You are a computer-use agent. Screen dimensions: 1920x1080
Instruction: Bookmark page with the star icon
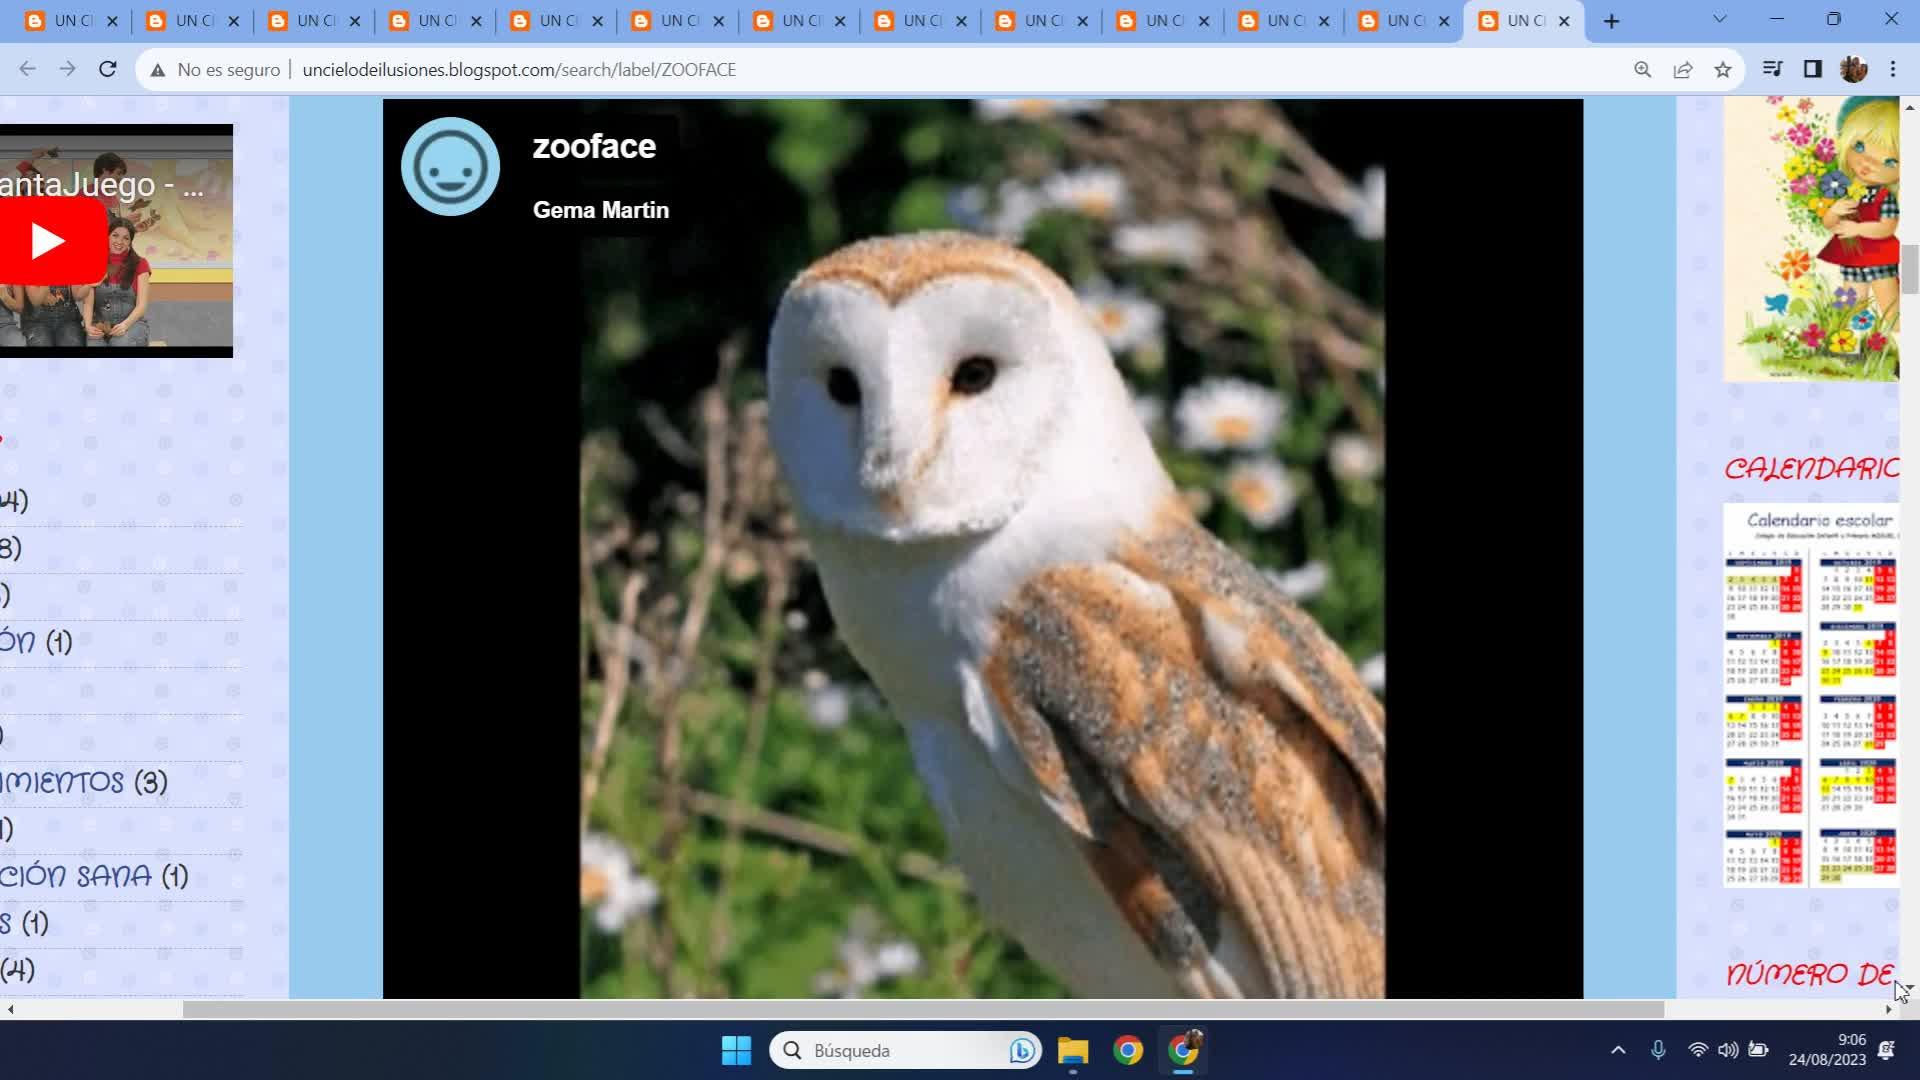(1723, 69)
